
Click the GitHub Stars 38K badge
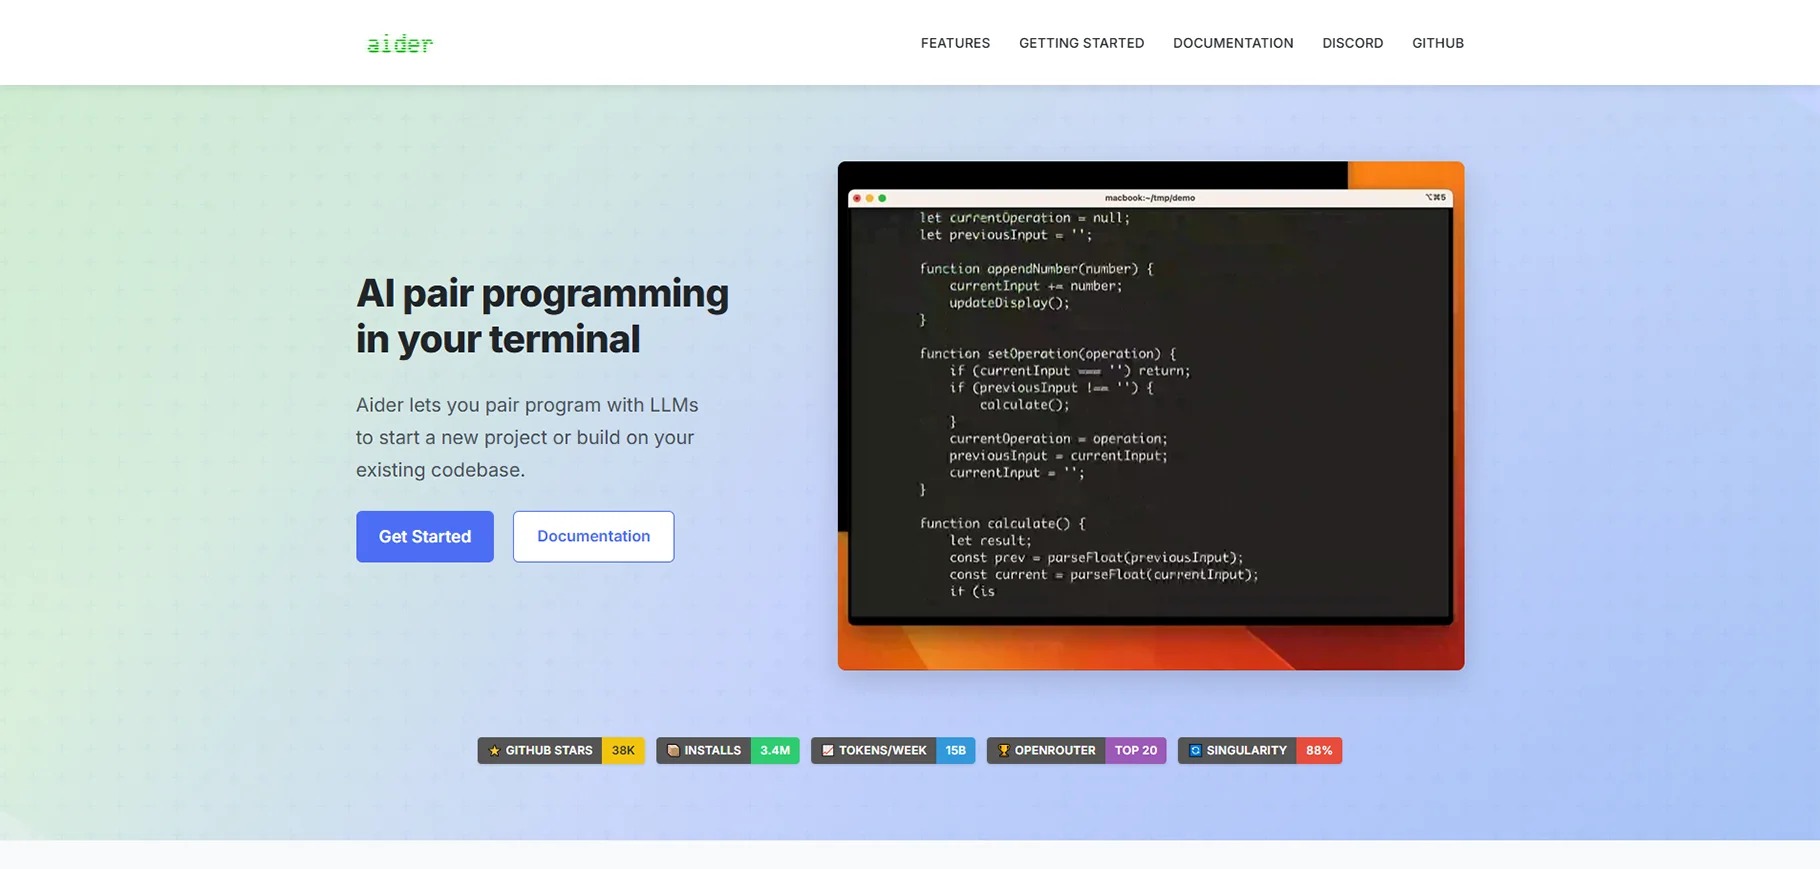pos(561,750)
